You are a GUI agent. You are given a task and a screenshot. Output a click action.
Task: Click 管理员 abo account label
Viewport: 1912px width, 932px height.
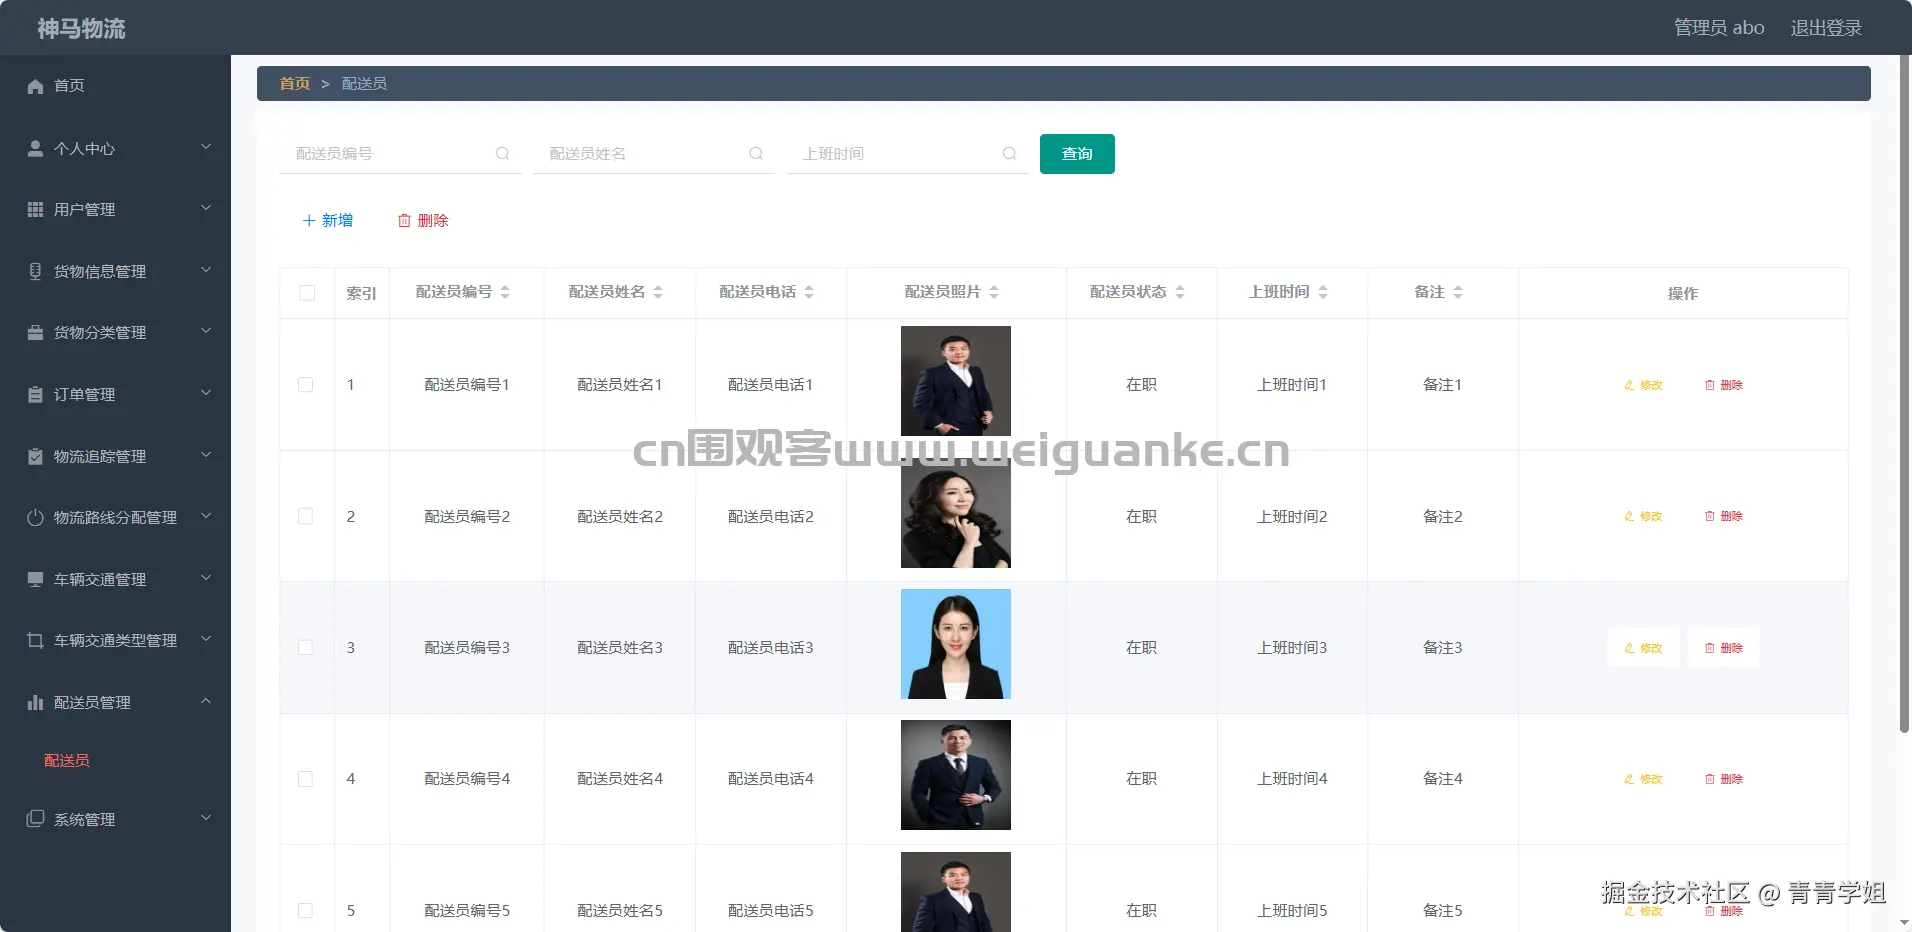[x=1719, y=28]
